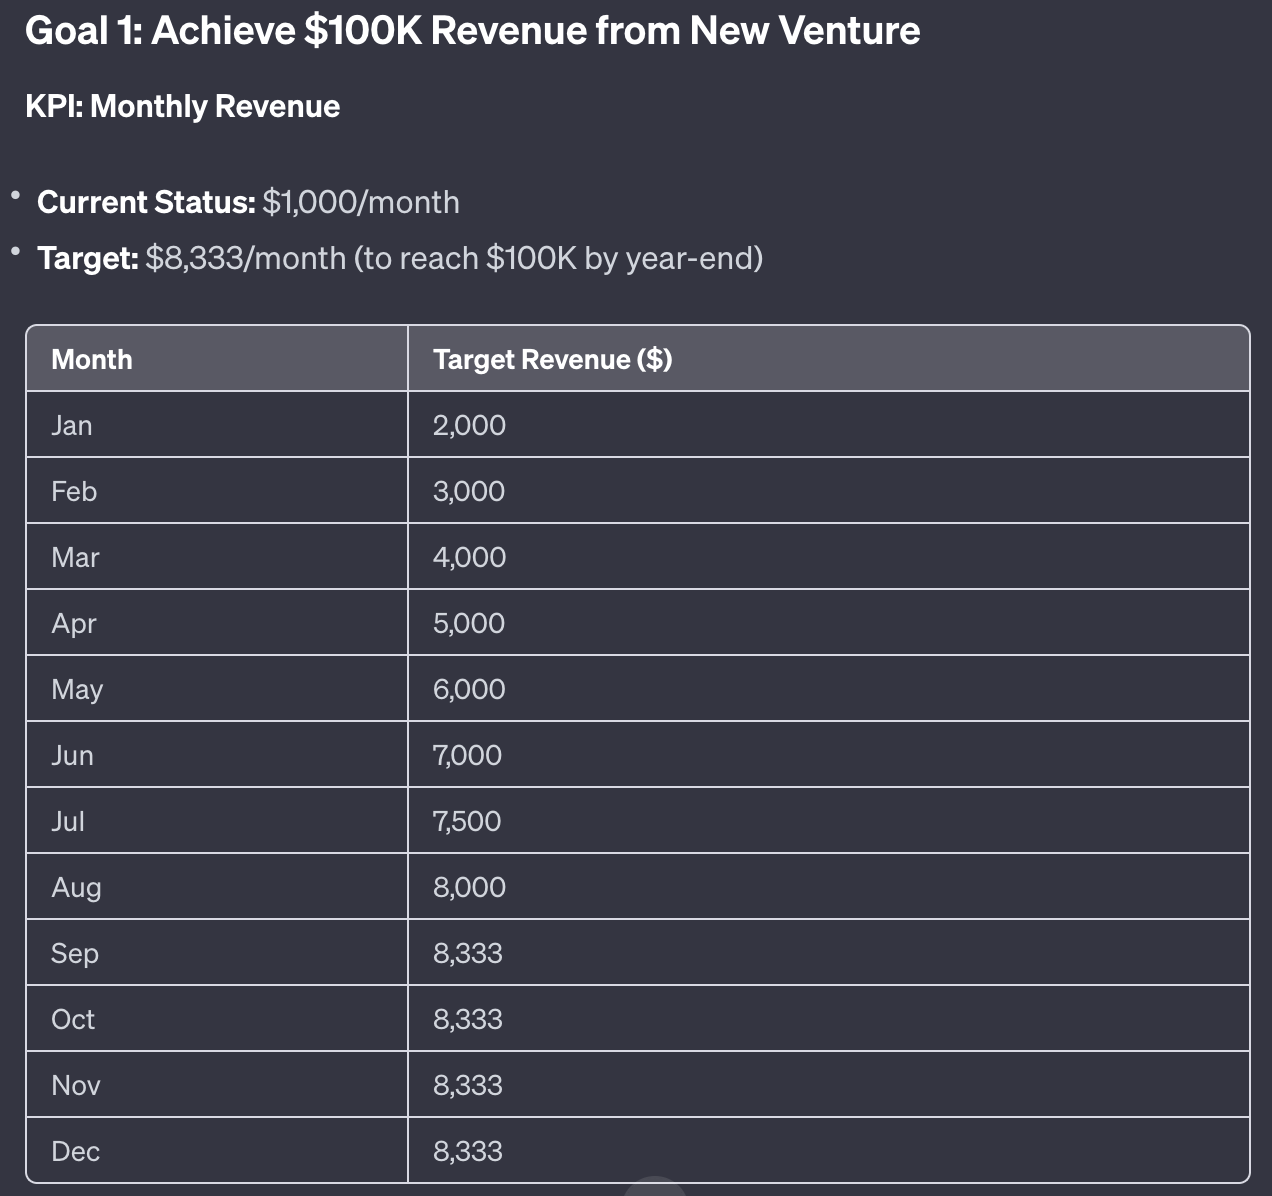Click the "Current Status" bullet text
The height and width of the screenshot is (1196, 1272).
(x=248, y=202)
